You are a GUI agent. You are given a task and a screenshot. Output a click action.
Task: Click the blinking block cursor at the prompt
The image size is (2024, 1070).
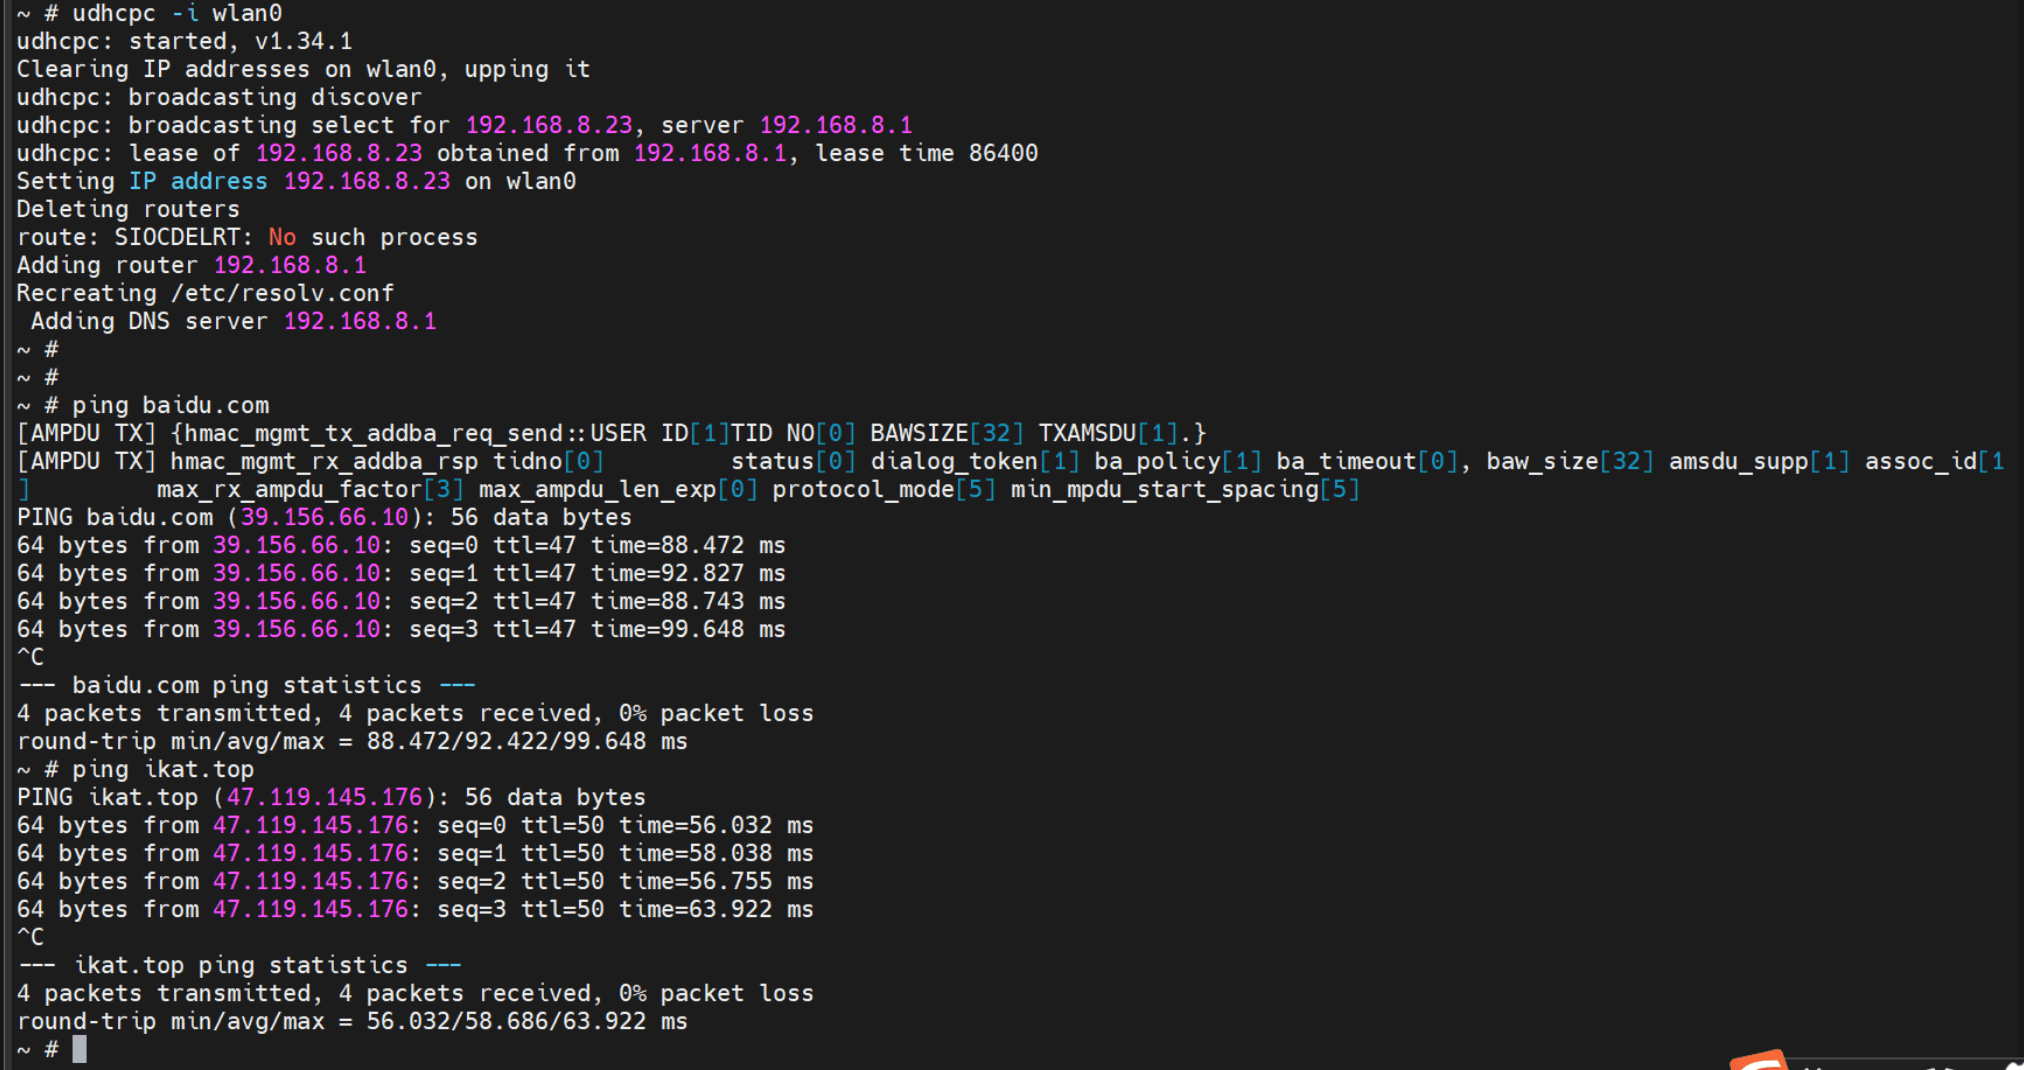80,1048
